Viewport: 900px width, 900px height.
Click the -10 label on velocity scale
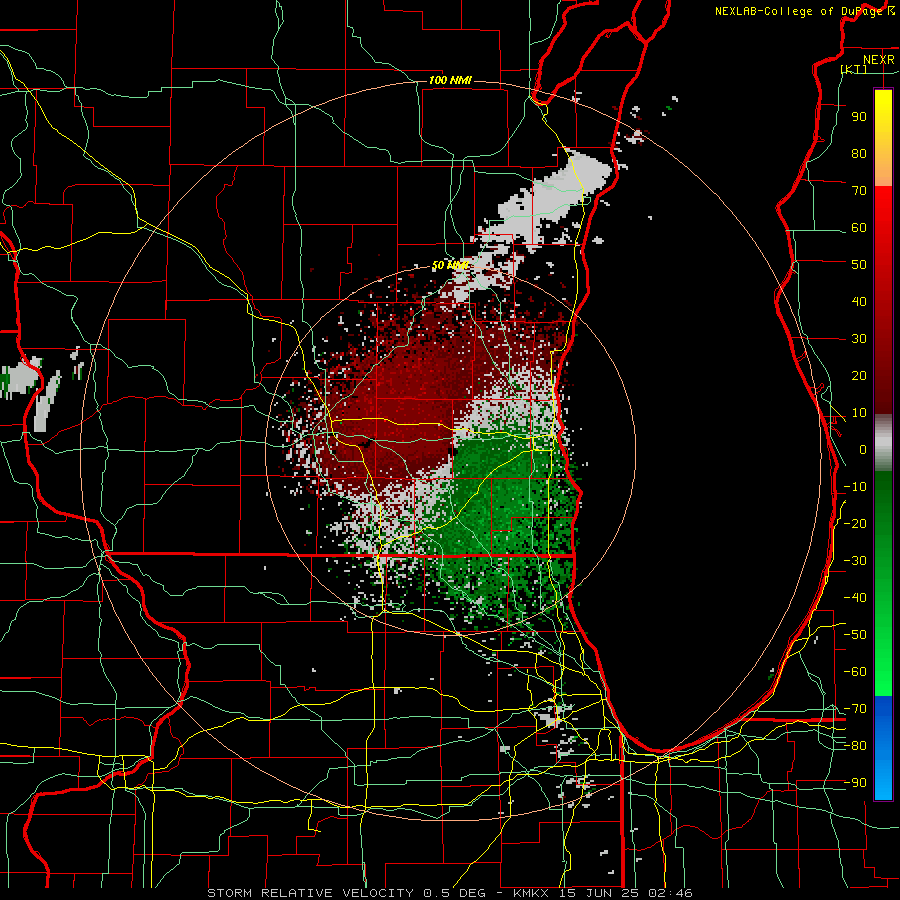point(855,487)
